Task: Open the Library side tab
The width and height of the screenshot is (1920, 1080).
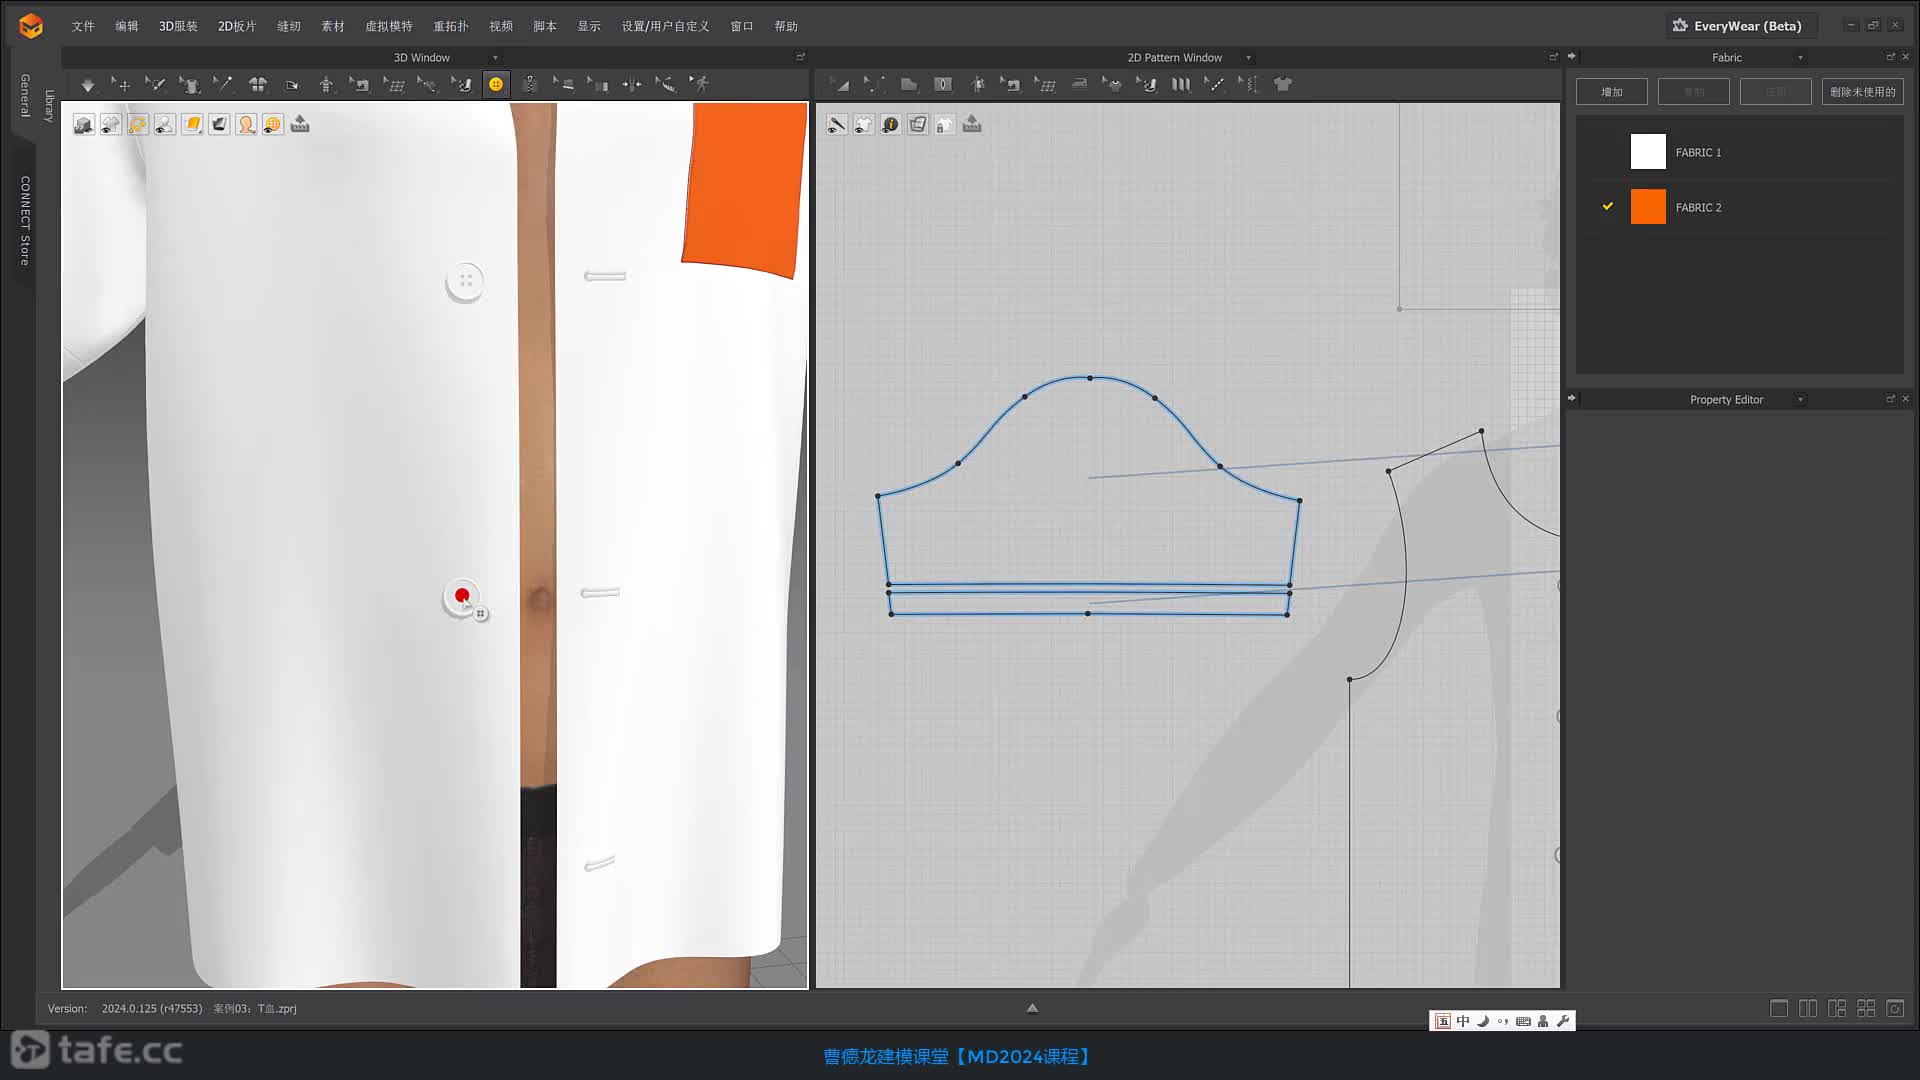Action: tap(49, 105)
